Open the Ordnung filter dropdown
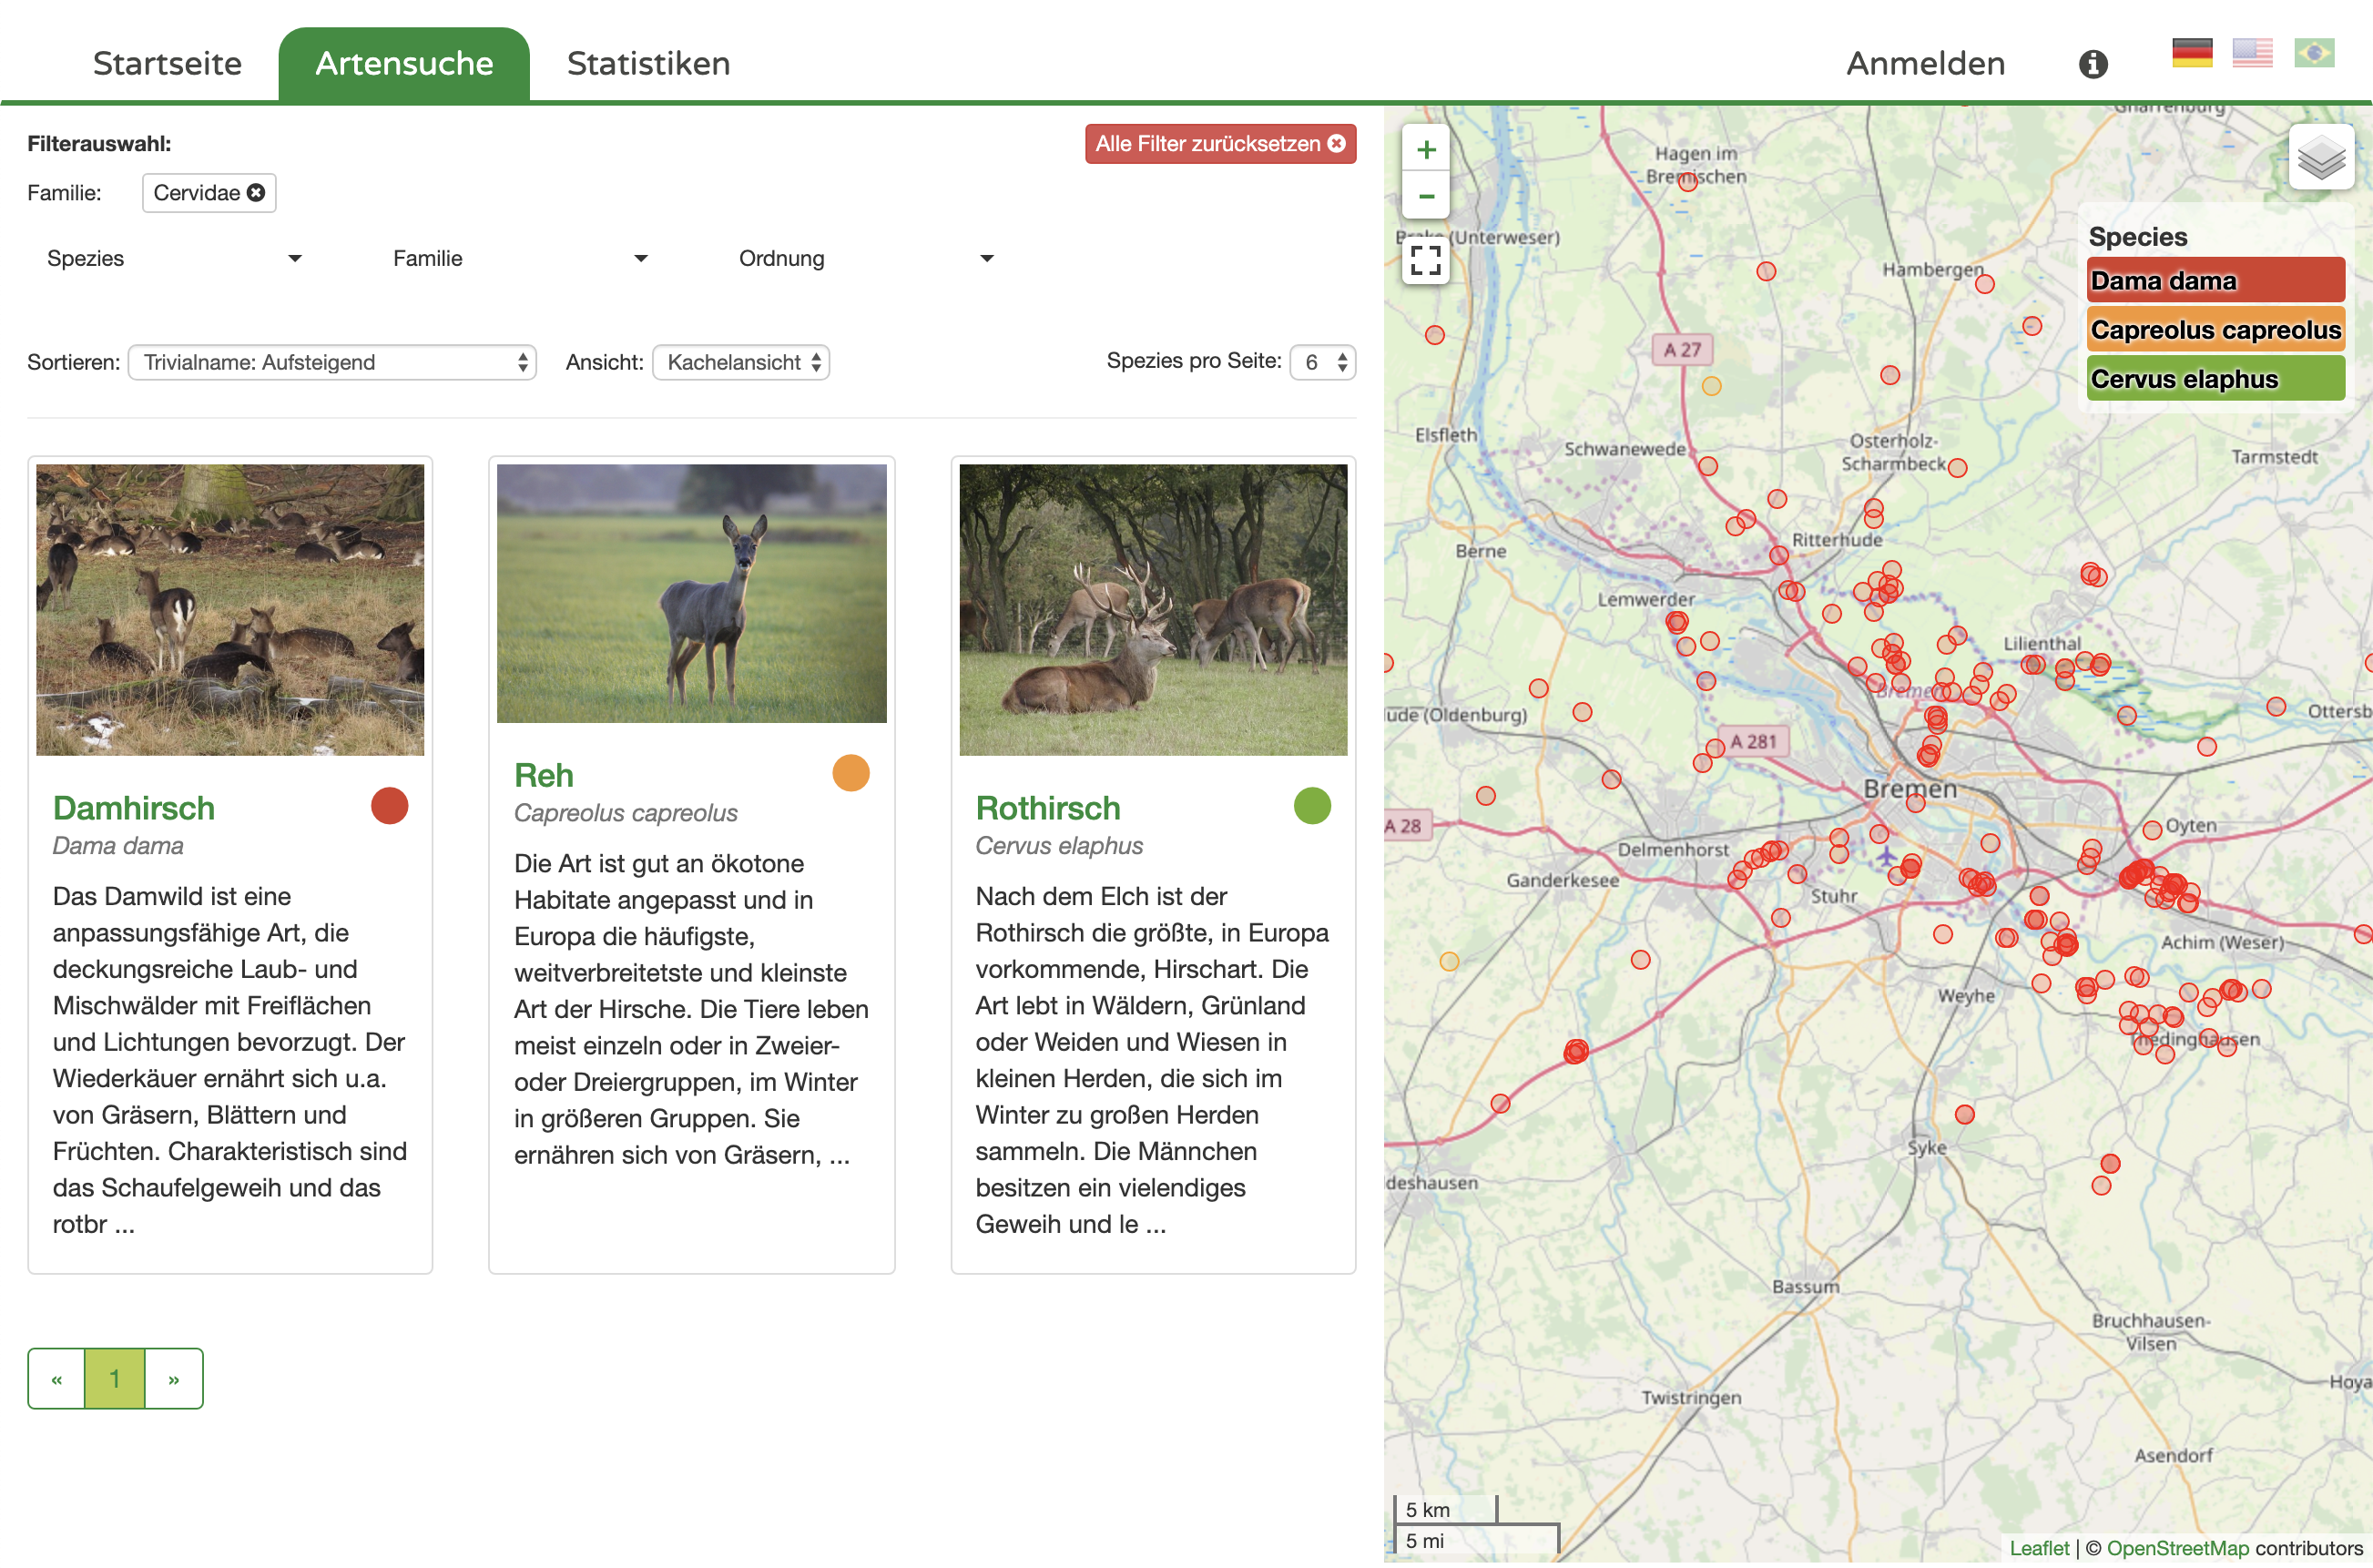 coord(865,259)
